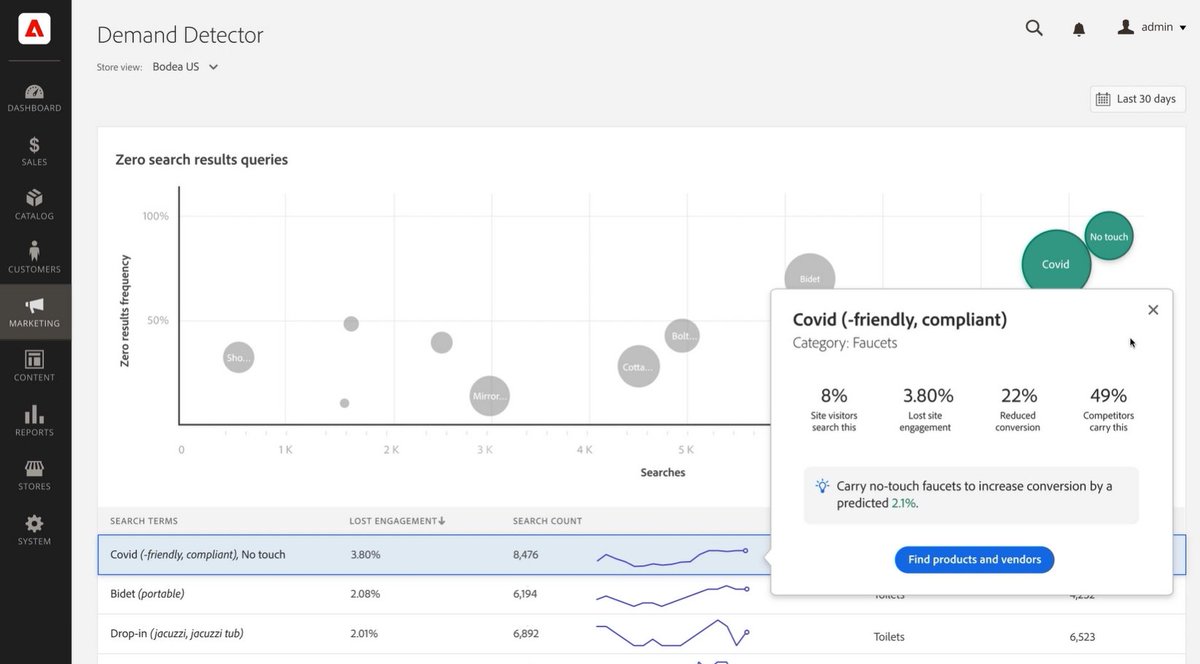Click the 2.08% lost engagement cell
1200x664 pixels.
[365, 594]
